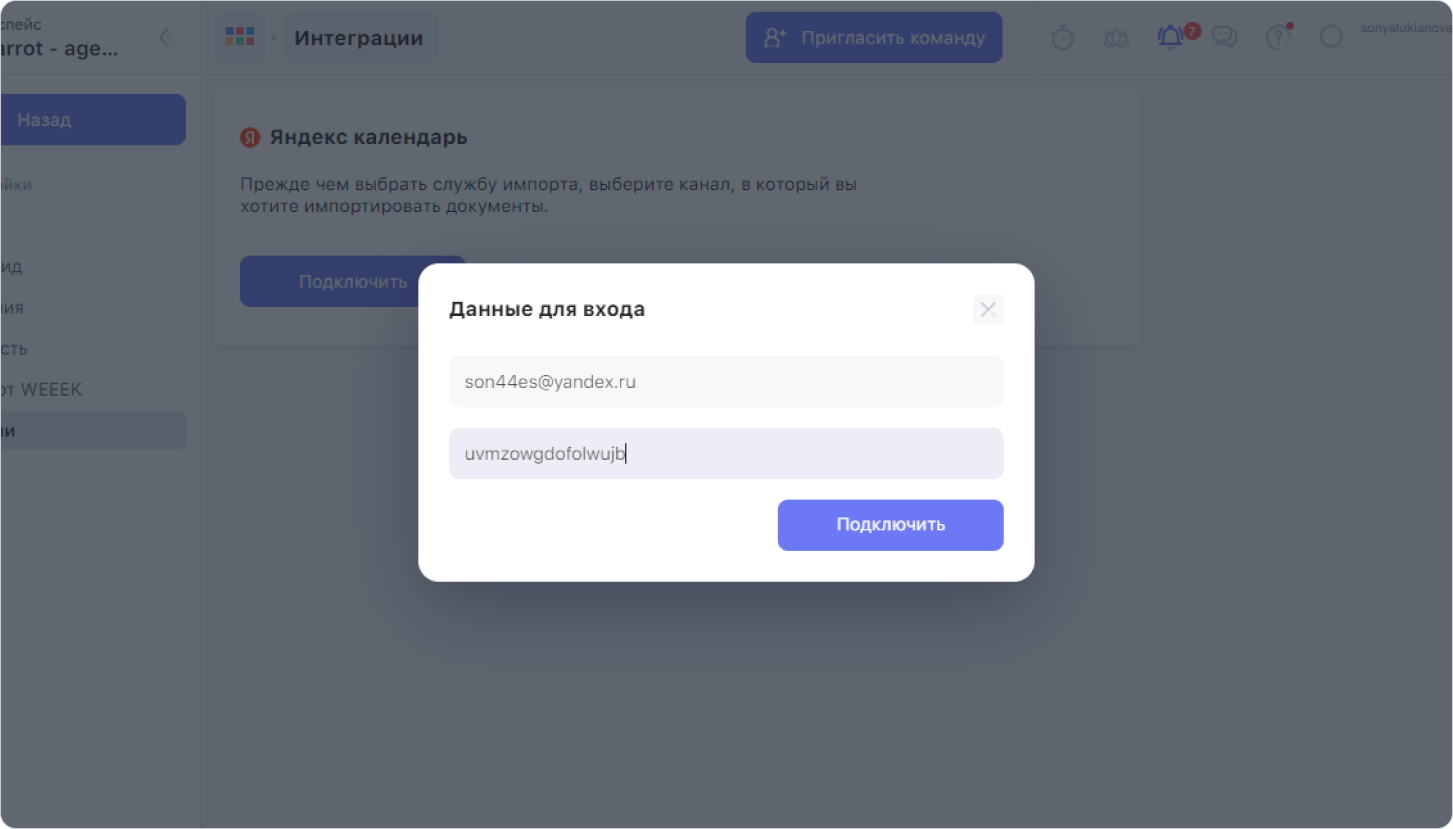The width and height of the screenshot is (1453, 829).
Task: Click Подключить in the login dialog
Action: coord(890,525)
